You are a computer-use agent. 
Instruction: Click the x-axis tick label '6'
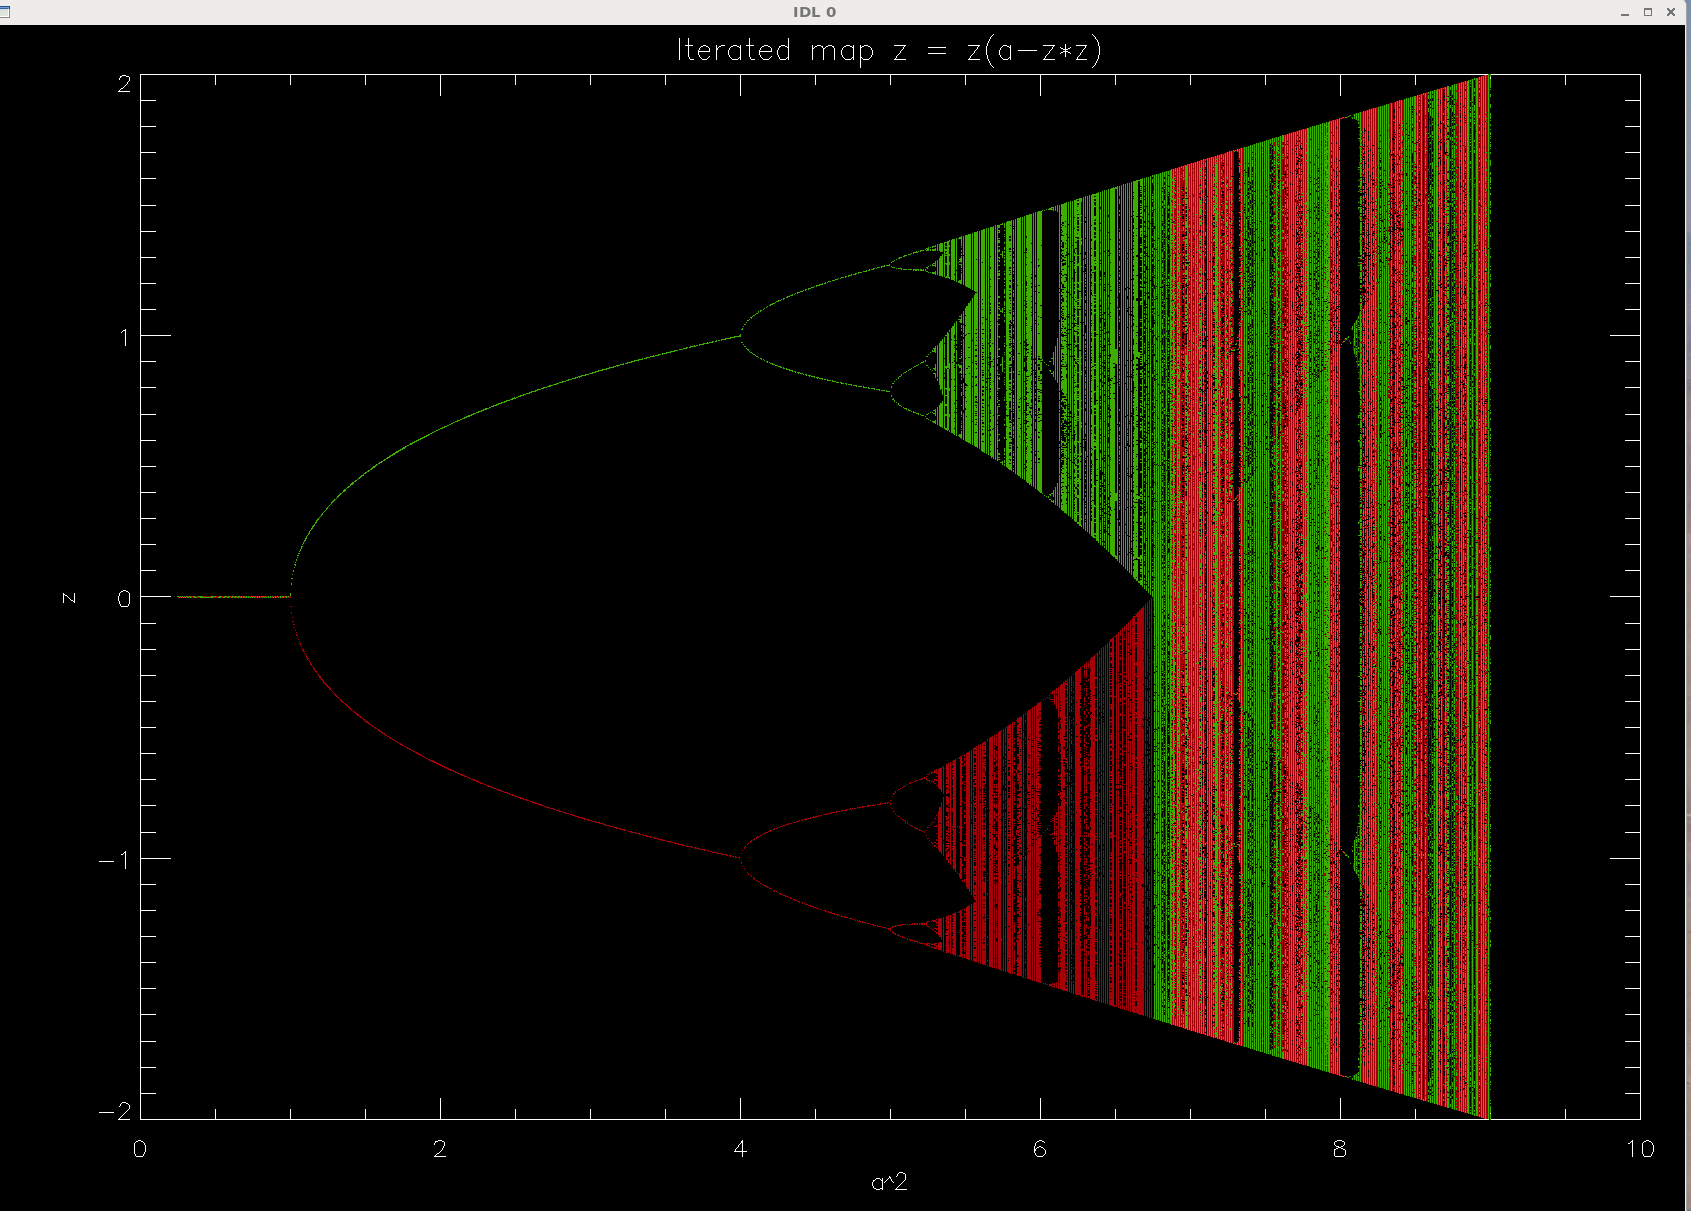click(1040, 1149)
